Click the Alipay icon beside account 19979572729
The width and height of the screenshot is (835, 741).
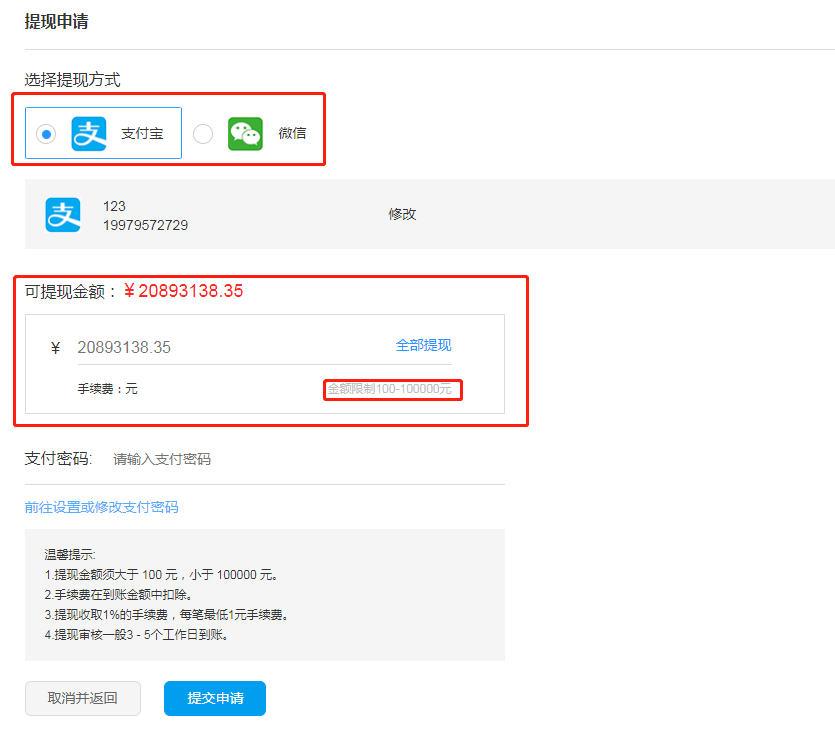(x=63, y=213)
